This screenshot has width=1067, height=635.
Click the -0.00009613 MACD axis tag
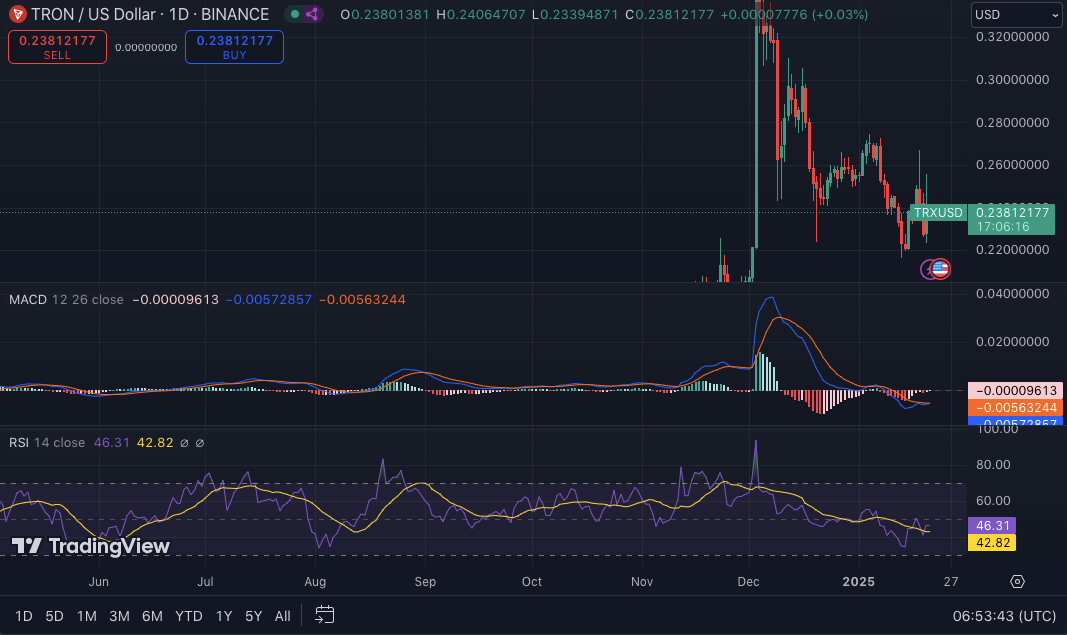click(1015, 391)
